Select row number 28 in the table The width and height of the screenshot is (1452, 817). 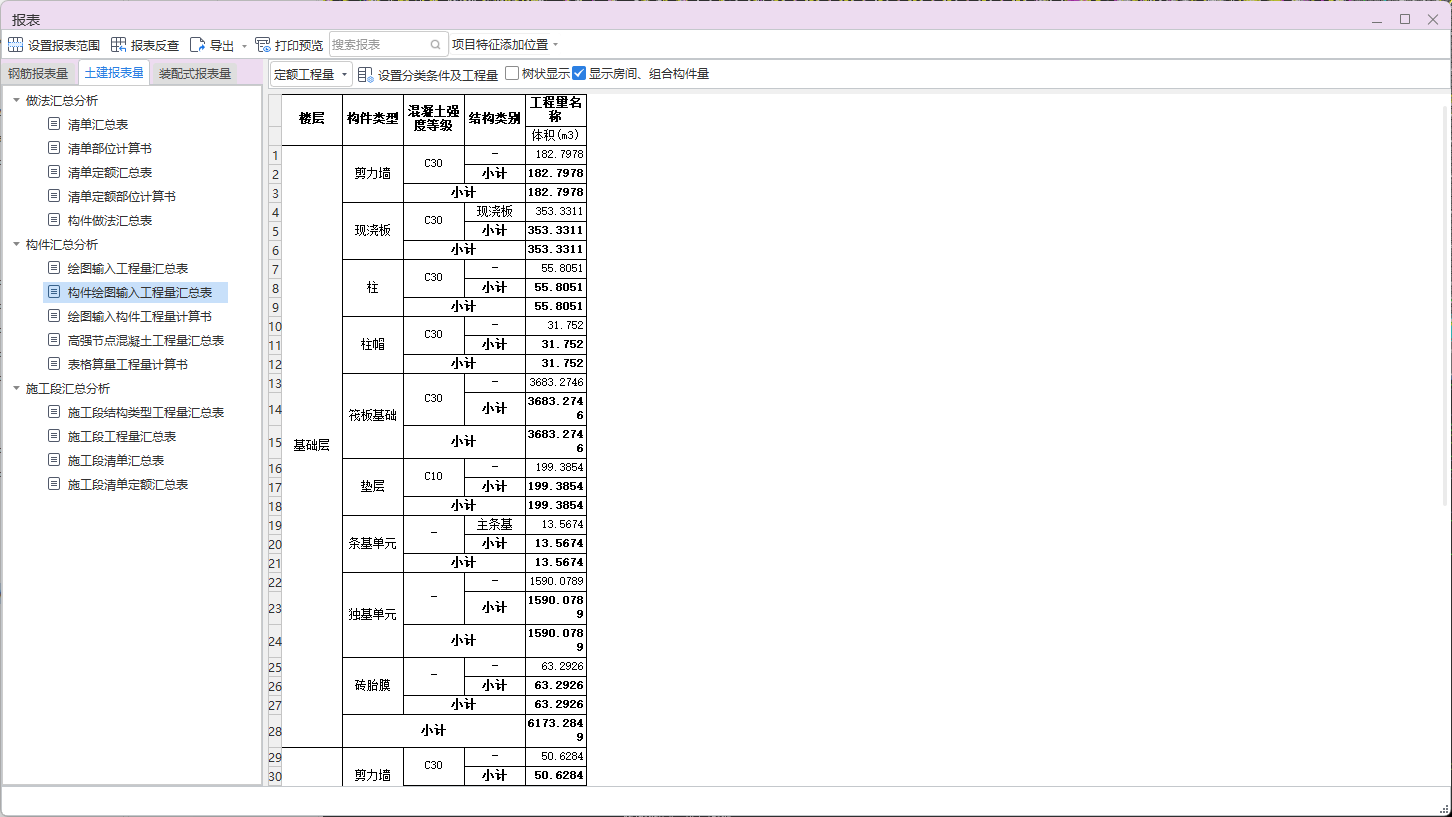click(275, 731)
